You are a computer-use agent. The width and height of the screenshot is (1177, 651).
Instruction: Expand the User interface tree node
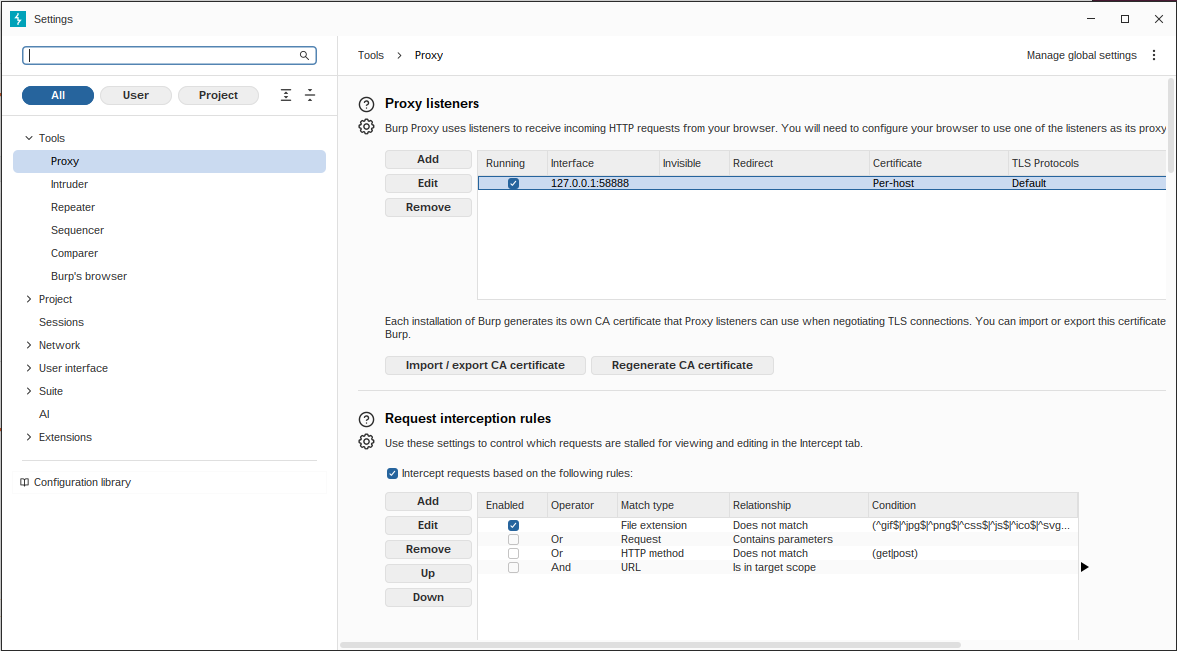point(29,368)
